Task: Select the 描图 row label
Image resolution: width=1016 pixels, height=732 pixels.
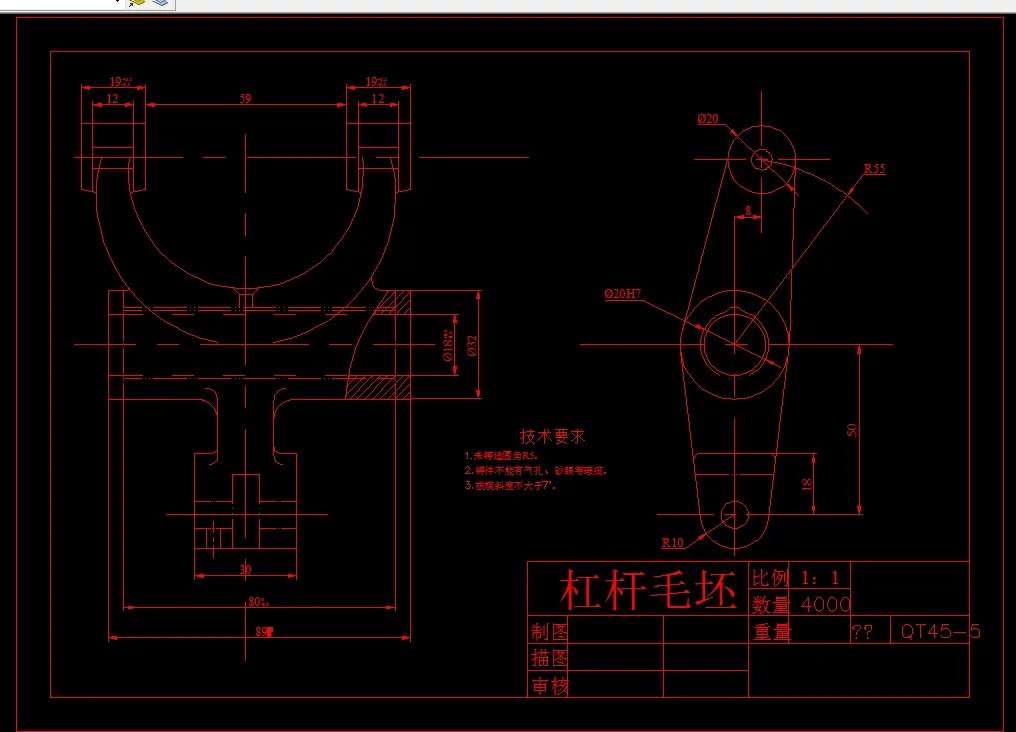Action: click(549, 658)
